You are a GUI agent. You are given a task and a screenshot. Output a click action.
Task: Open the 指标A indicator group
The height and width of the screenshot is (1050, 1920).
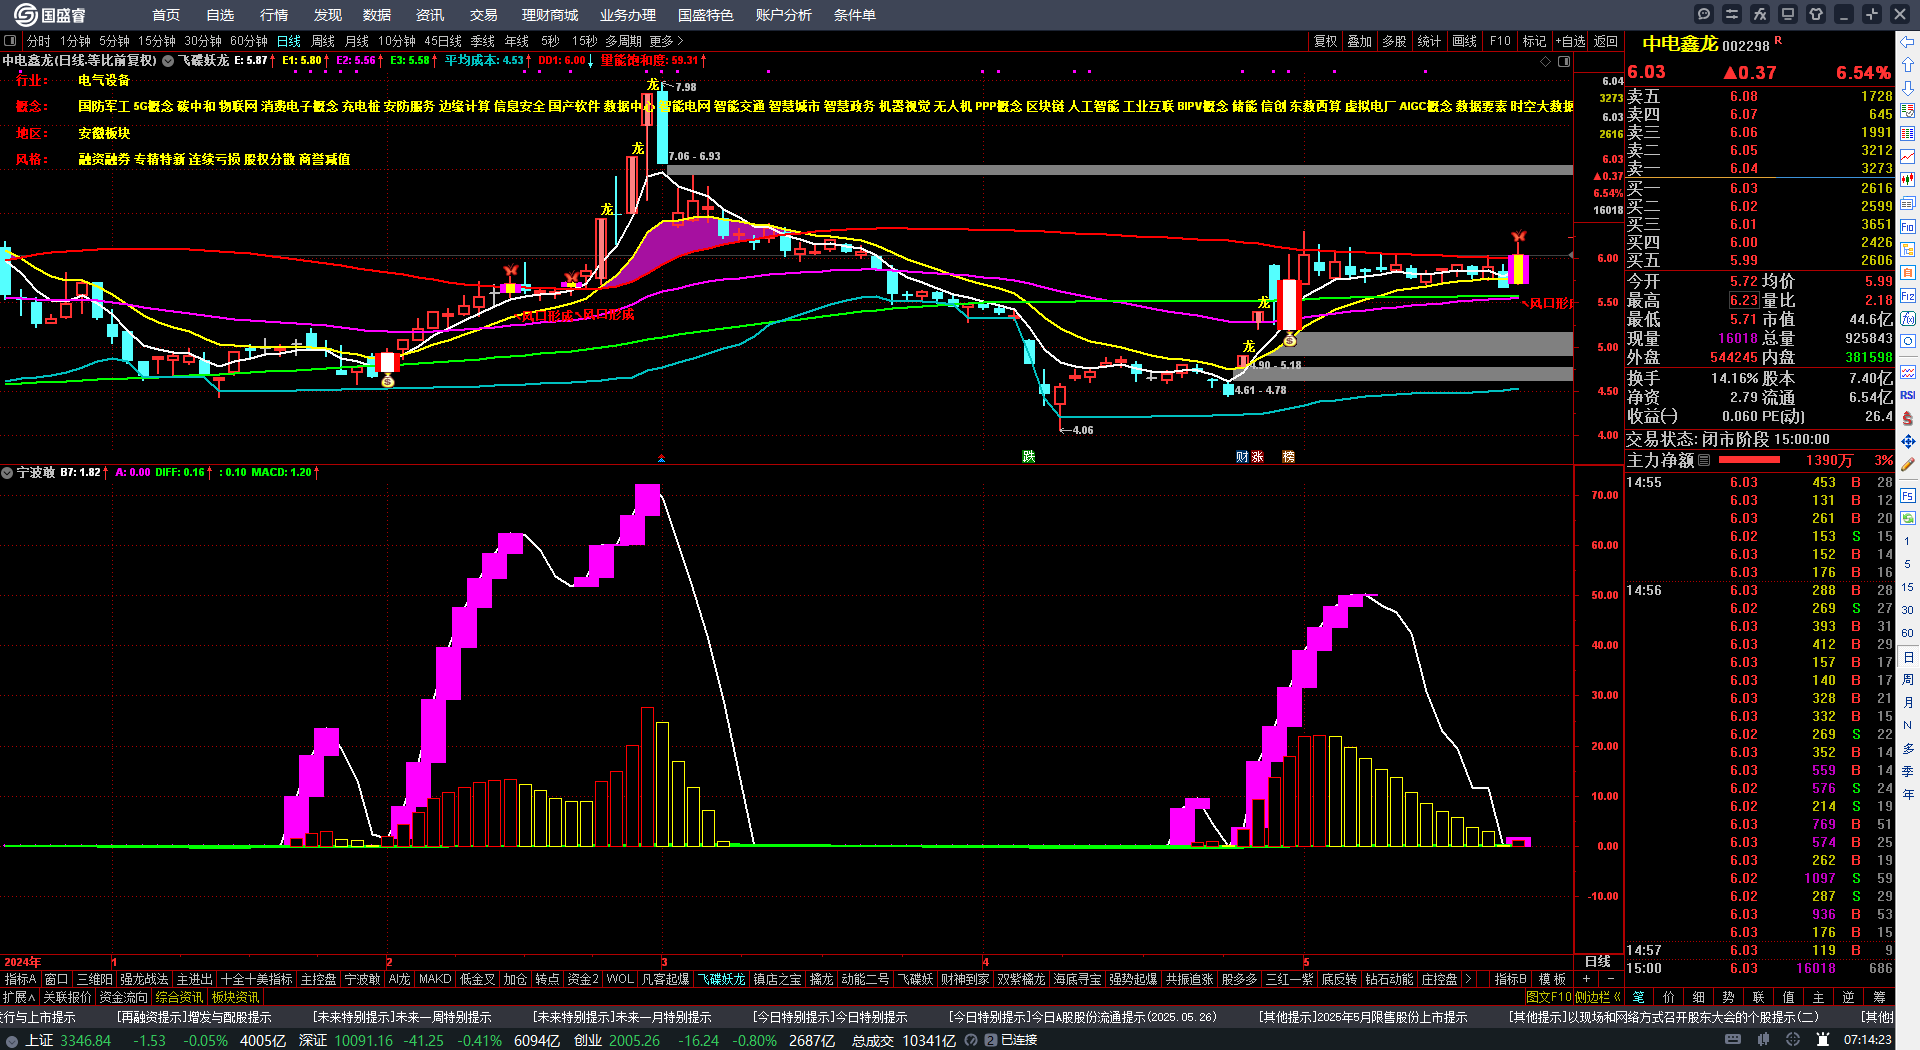(21, 979)
